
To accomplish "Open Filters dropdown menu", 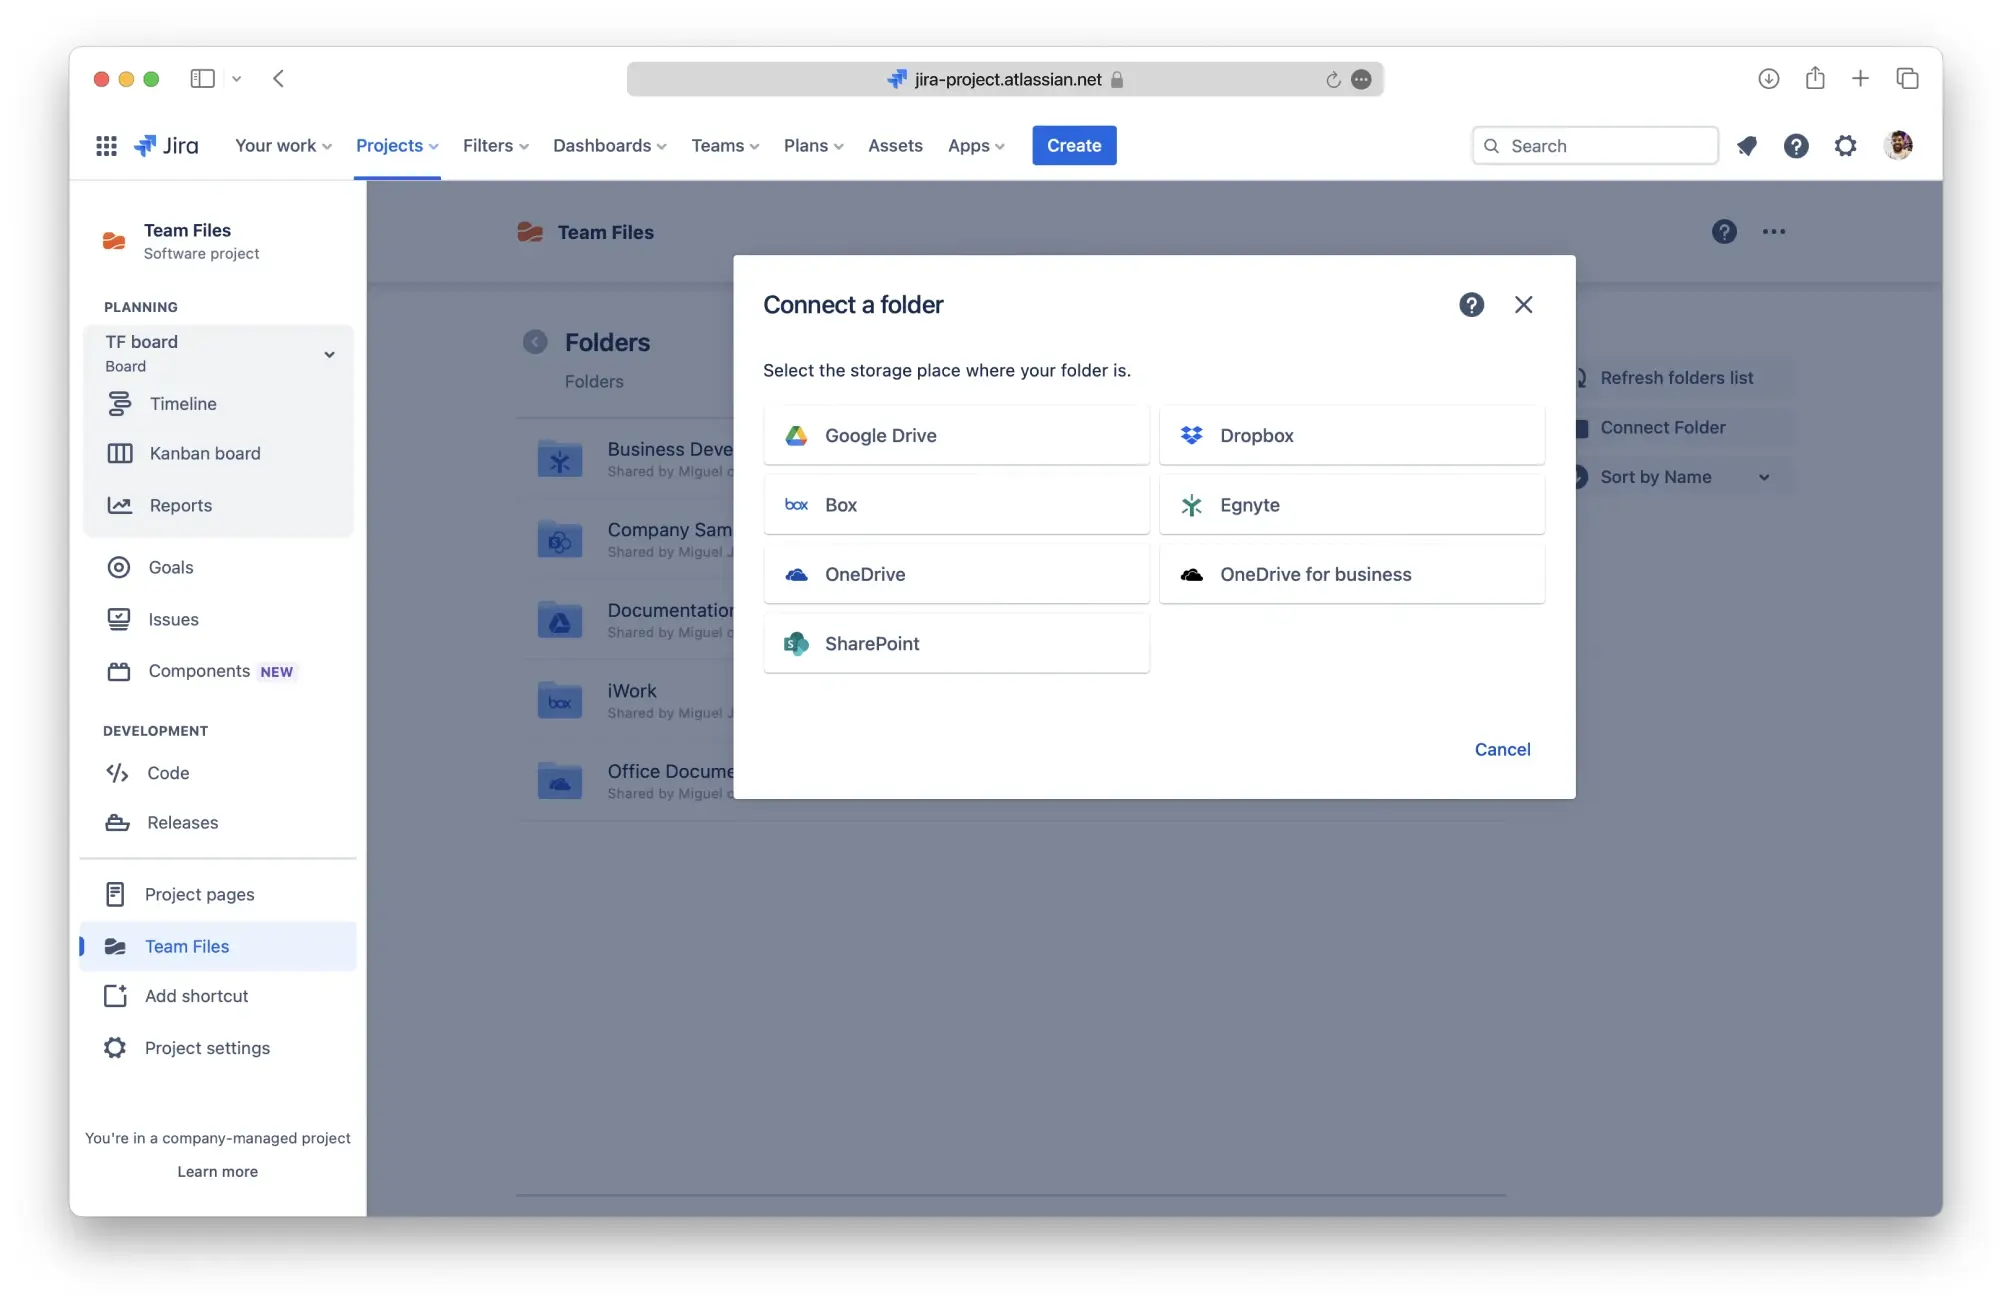I will [x=495, y=146].
